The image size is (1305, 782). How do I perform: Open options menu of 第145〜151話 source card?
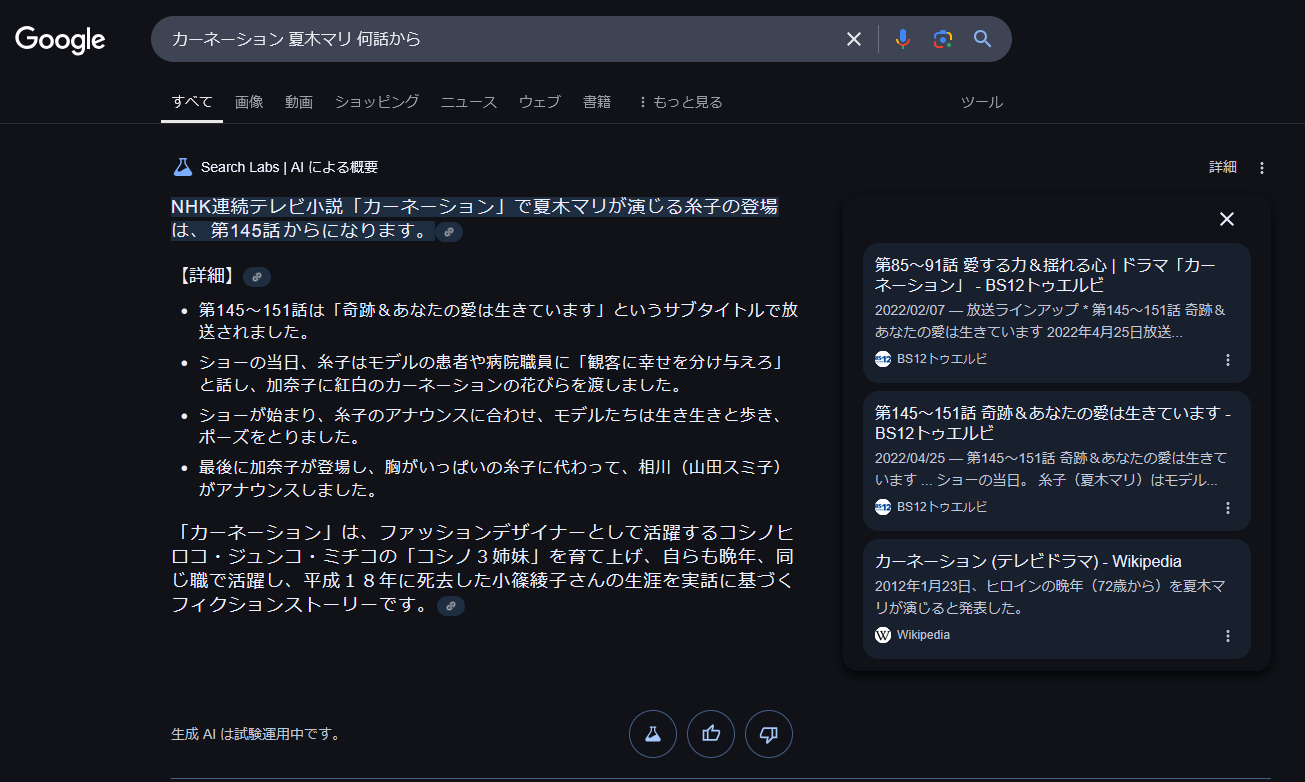point(1228,508)
